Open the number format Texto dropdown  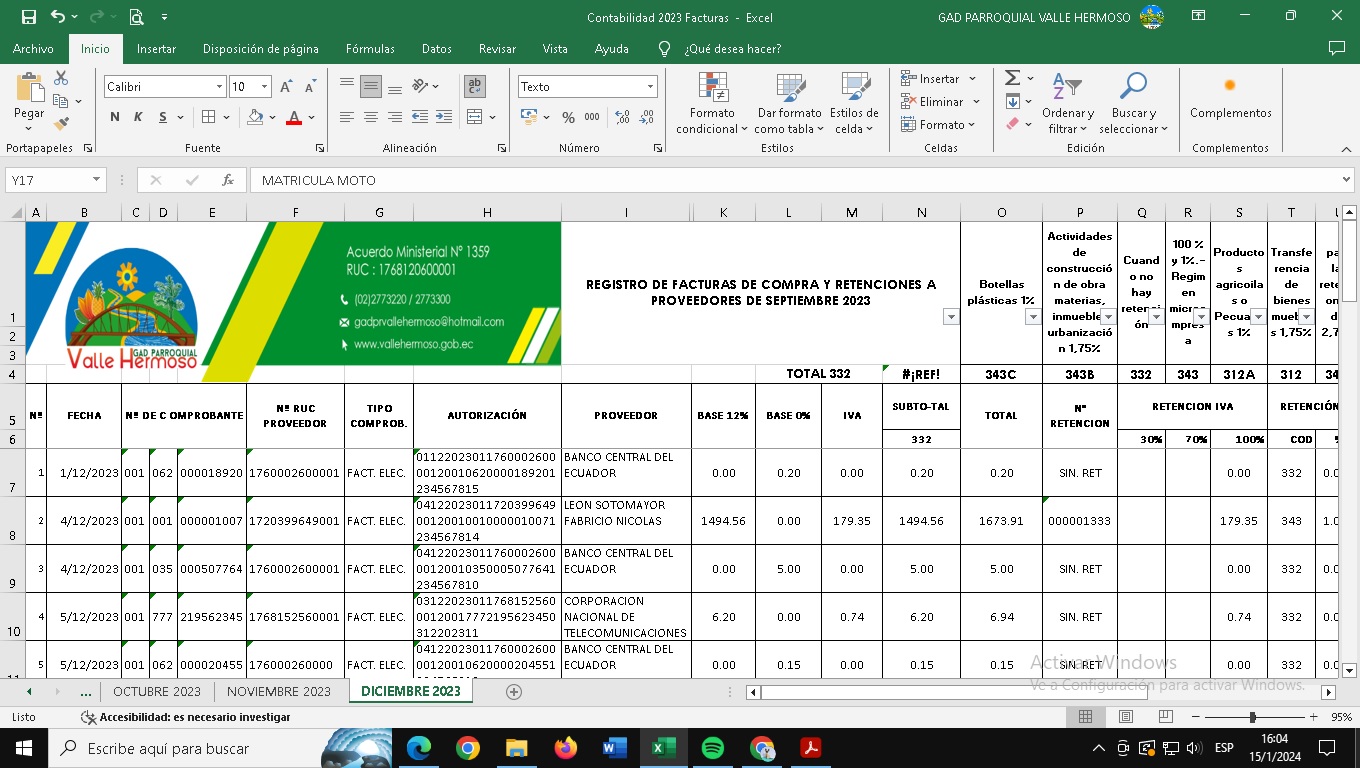pyautogui.click(x=650, y=87)
